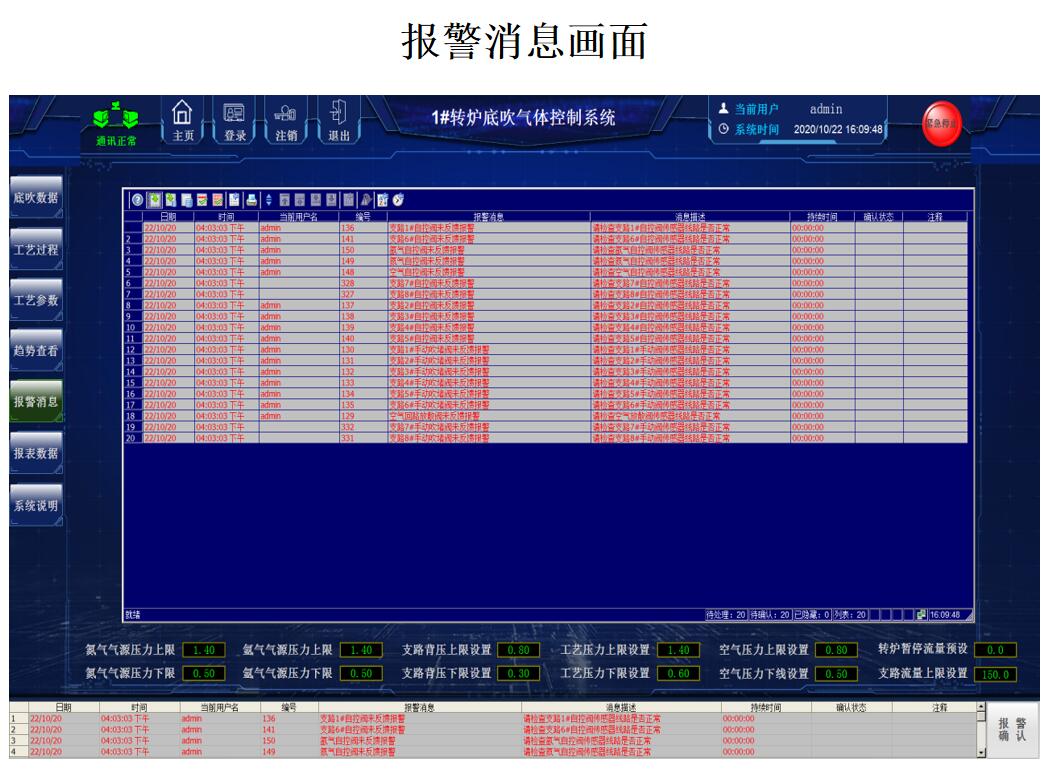Switch to the 趋势查看 page
Image resolution: width=1050 pixels, height=771 pixels.
pyautogui.click(x=36, y=351)
